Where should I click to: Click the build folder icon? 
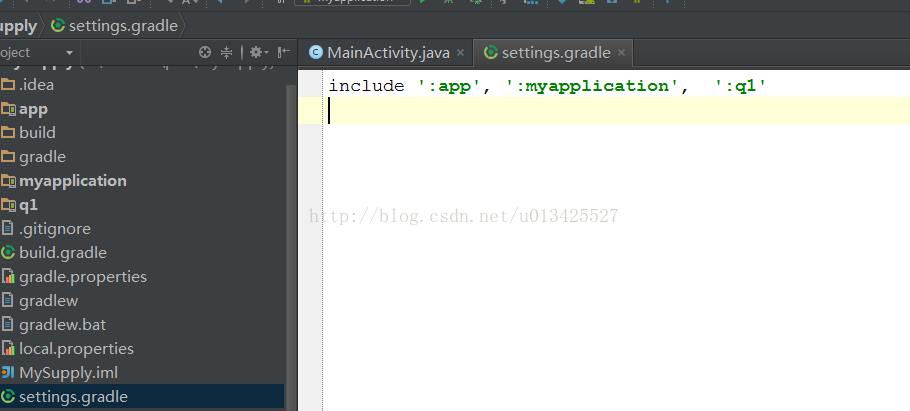(x=8, y=133)
